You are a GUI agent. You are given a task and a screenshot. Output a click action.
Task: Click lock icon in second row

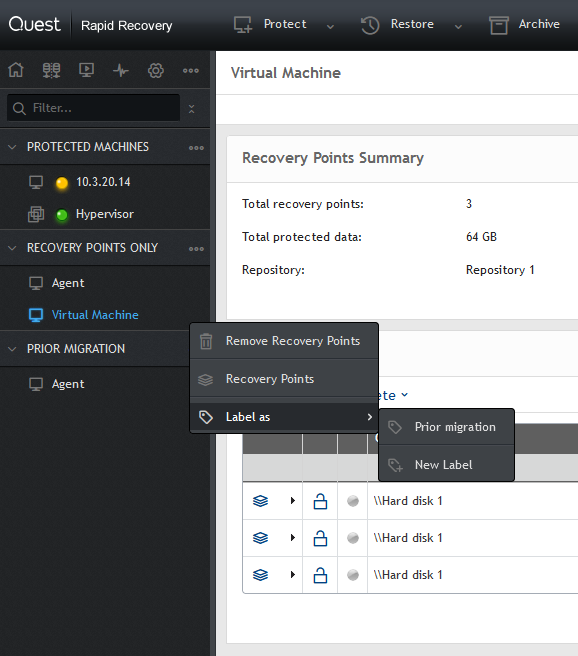[320, 538]
